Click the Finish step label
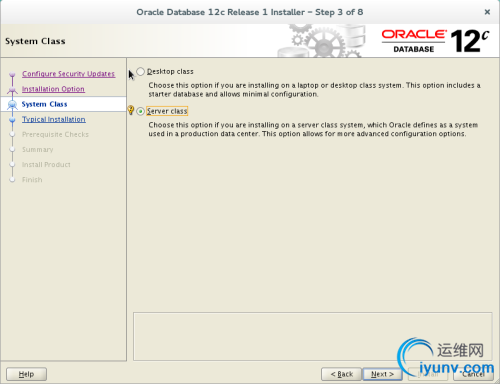 tap(32, 180)
